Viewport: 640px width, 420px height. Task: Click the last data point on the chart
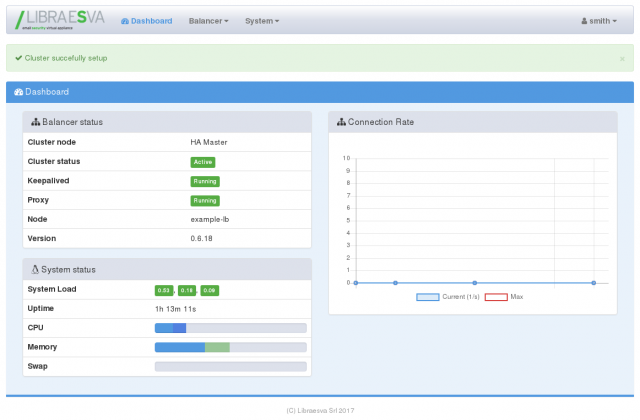click(x=594, y=283)
